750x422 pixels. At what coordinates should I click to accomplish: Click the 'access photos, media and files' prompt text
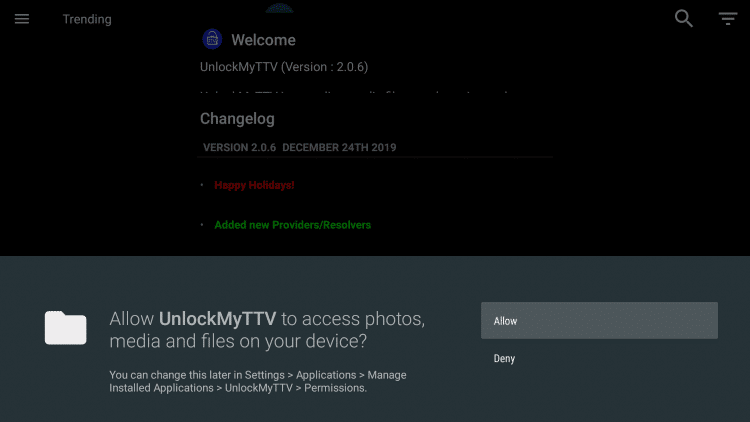click(x=267, y=330)
